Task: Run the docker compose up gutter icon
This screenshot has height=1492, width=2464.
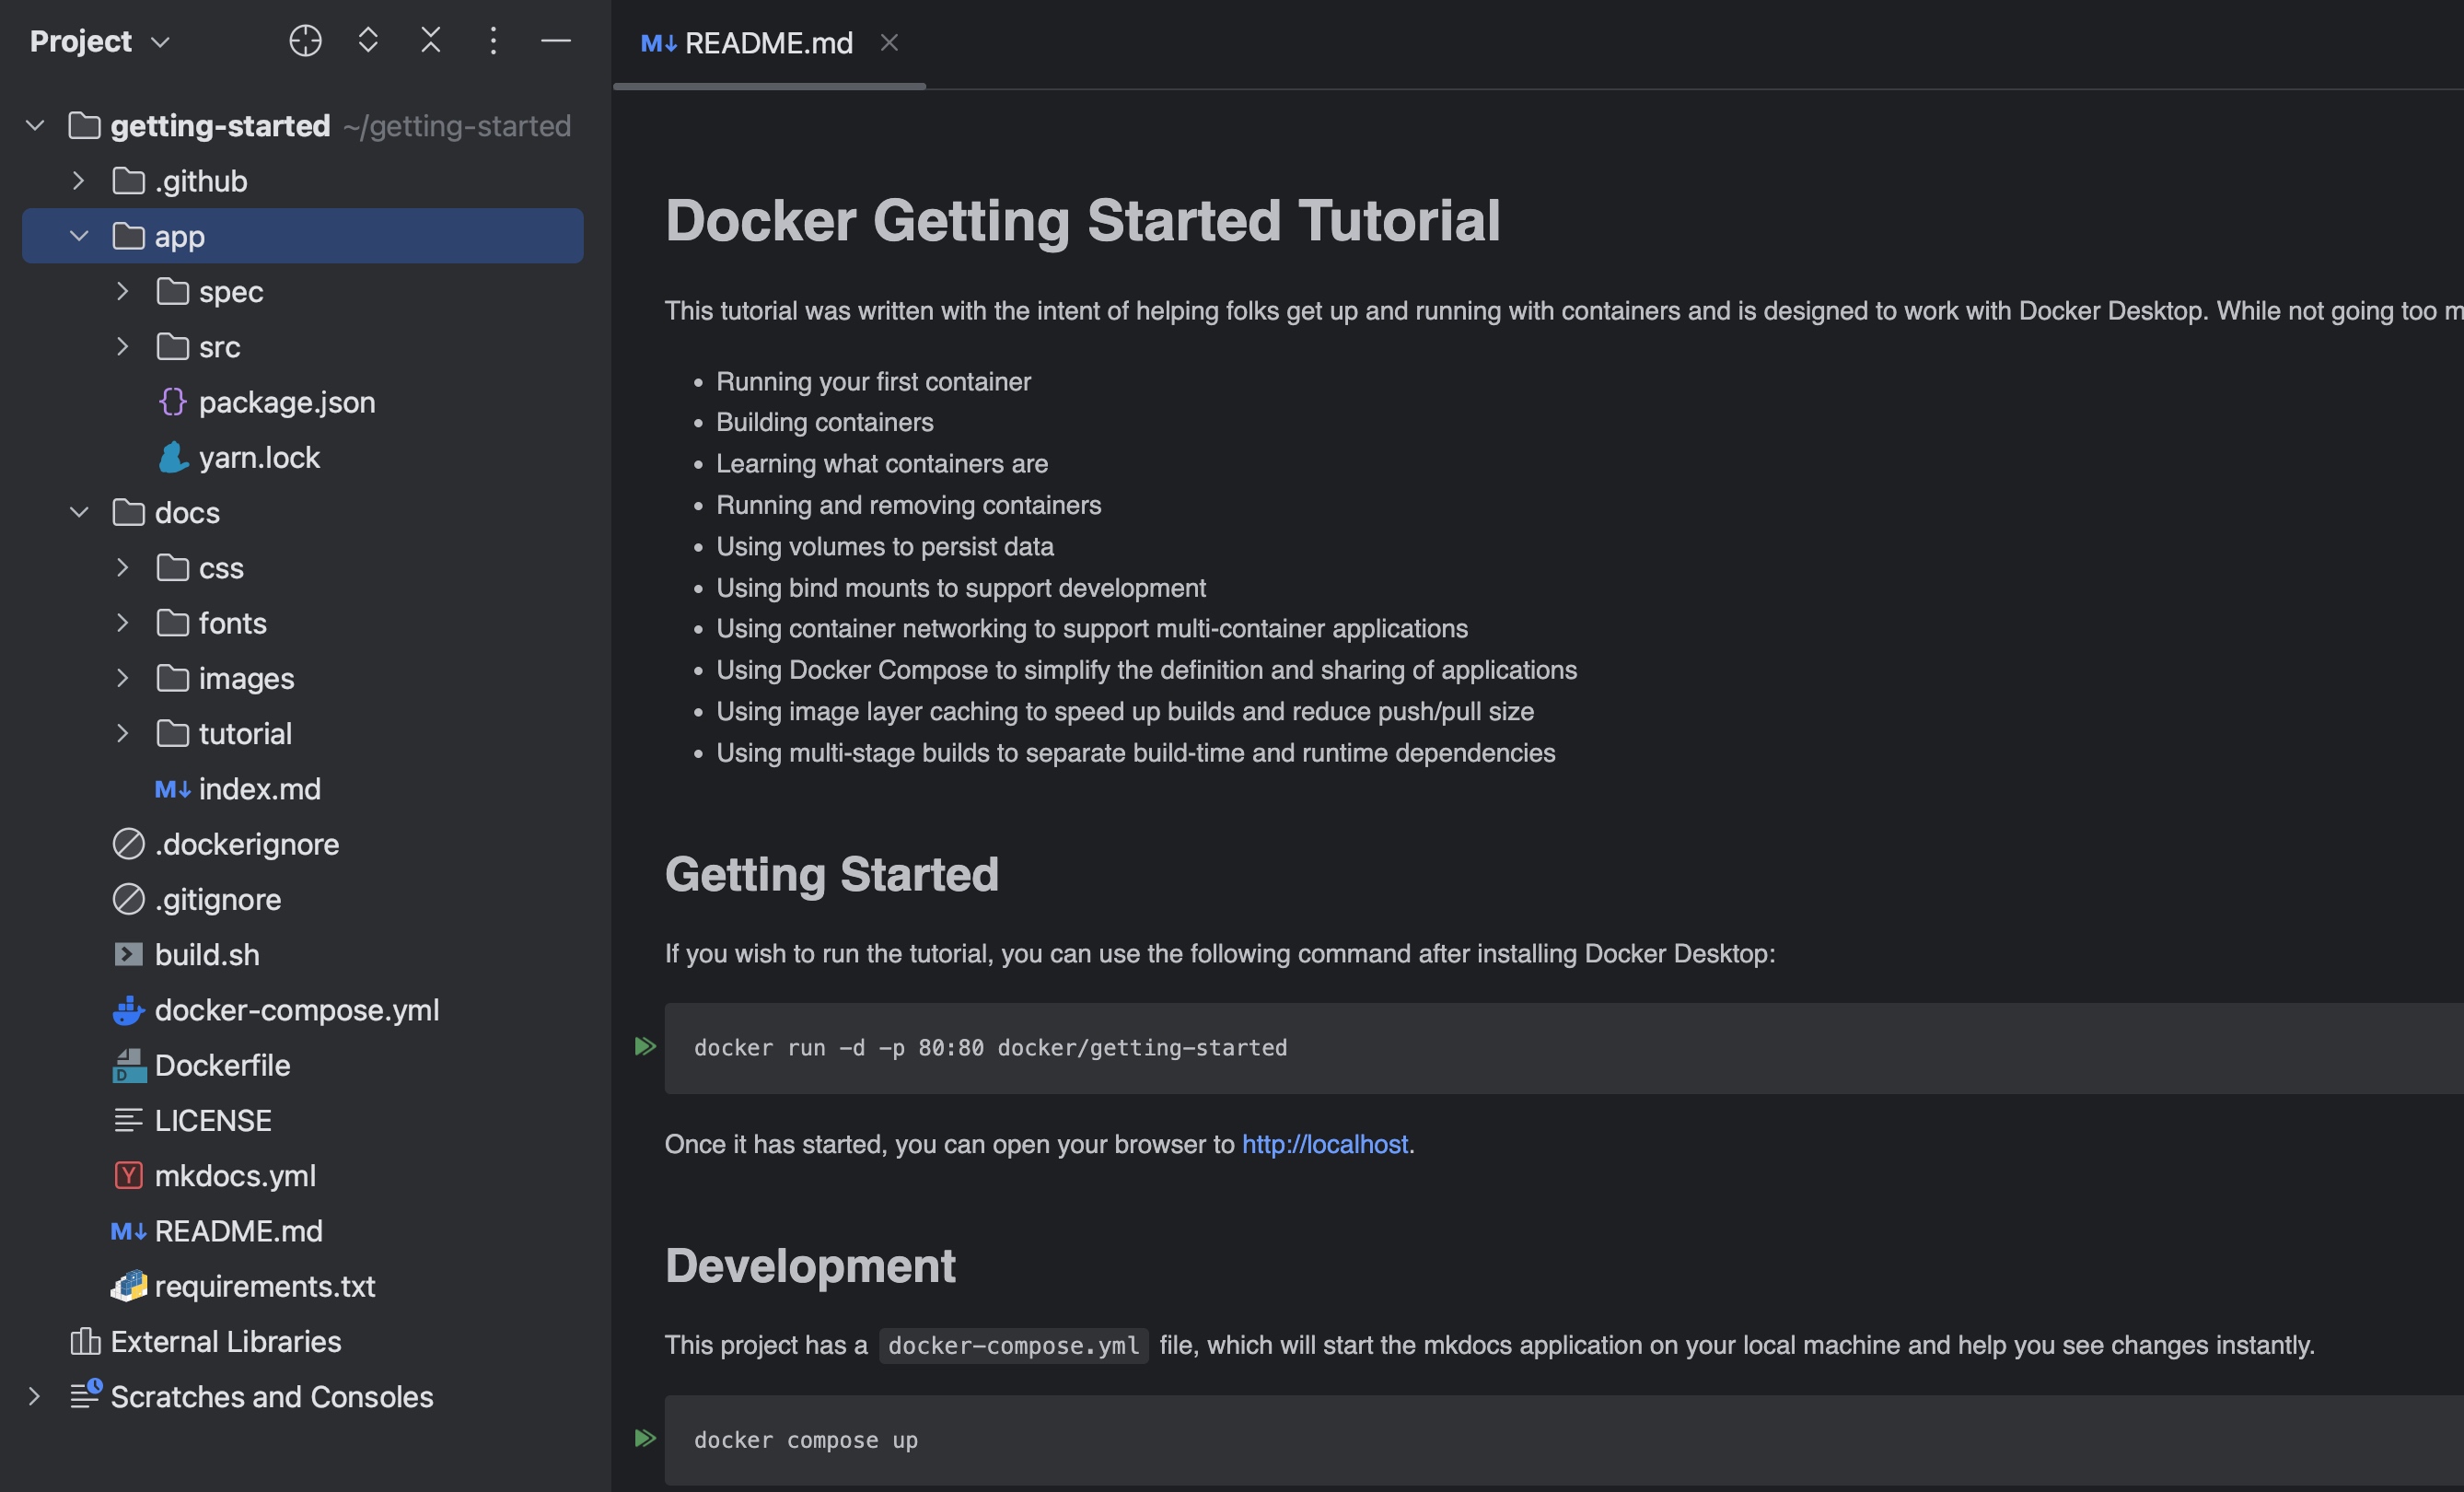Action: pos(645,1438)
